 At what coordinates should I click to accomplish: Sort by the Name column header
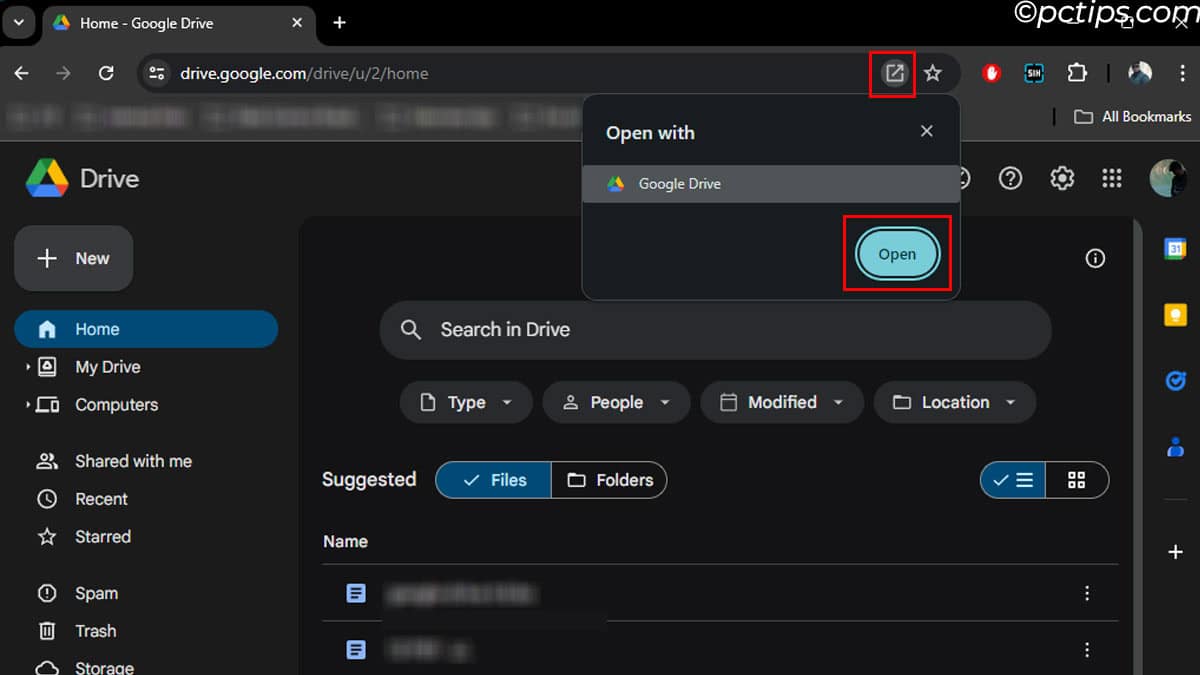345,541
